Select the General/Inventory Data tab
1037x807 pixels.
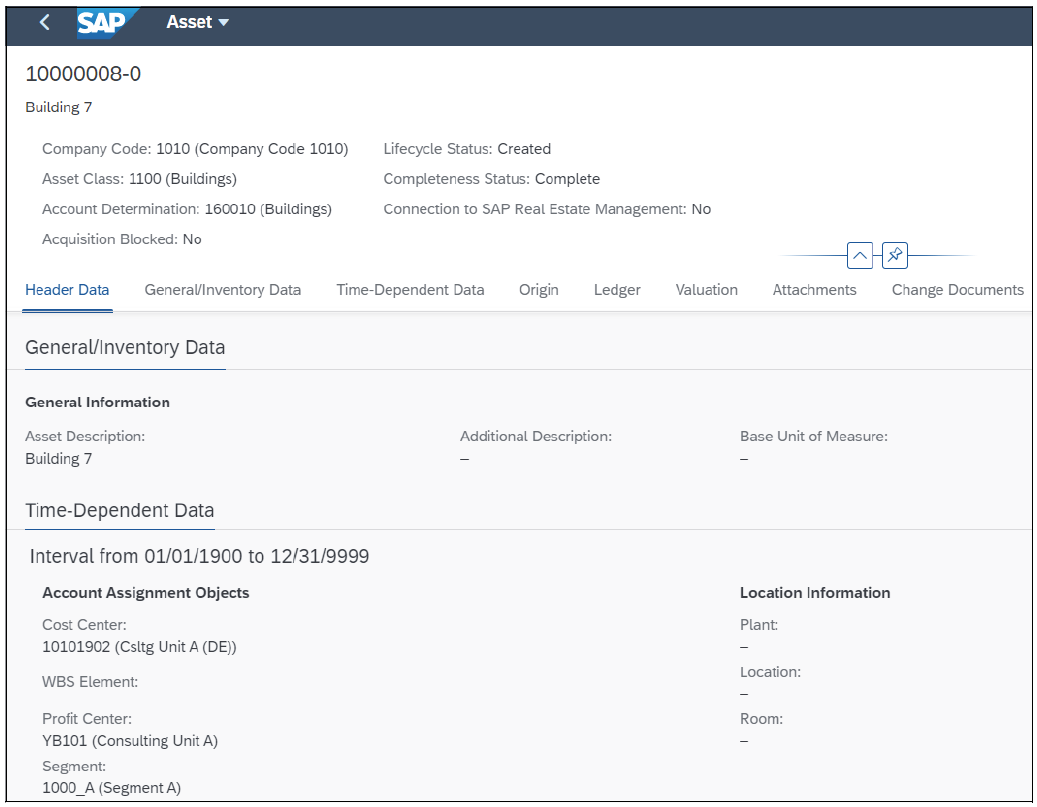[222, 290]
